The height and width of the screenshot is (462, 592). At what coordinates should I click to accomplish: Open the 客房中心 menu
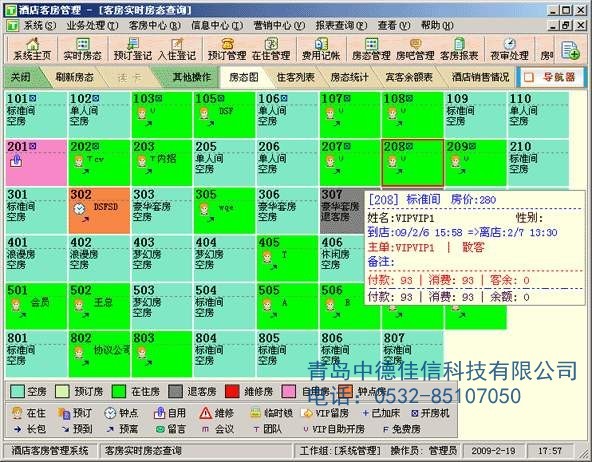pyautogui.click(x=155, y=26)
